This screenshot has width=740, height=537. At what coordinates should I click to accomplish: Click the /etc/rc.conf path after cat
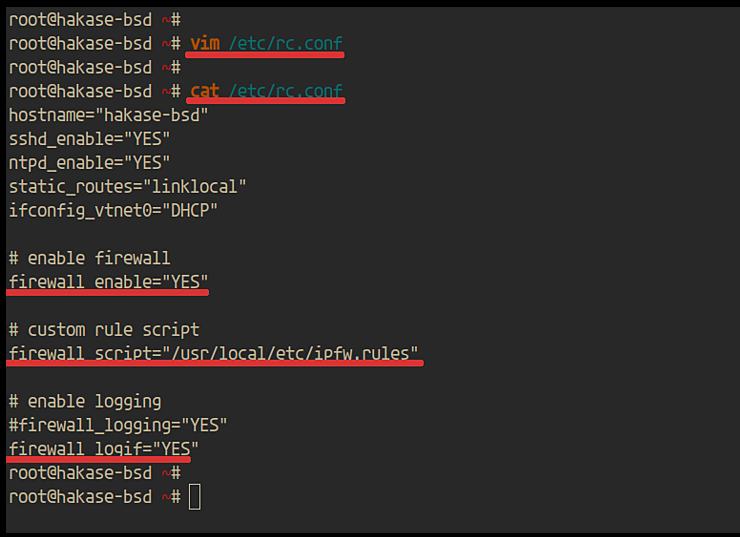285,91
